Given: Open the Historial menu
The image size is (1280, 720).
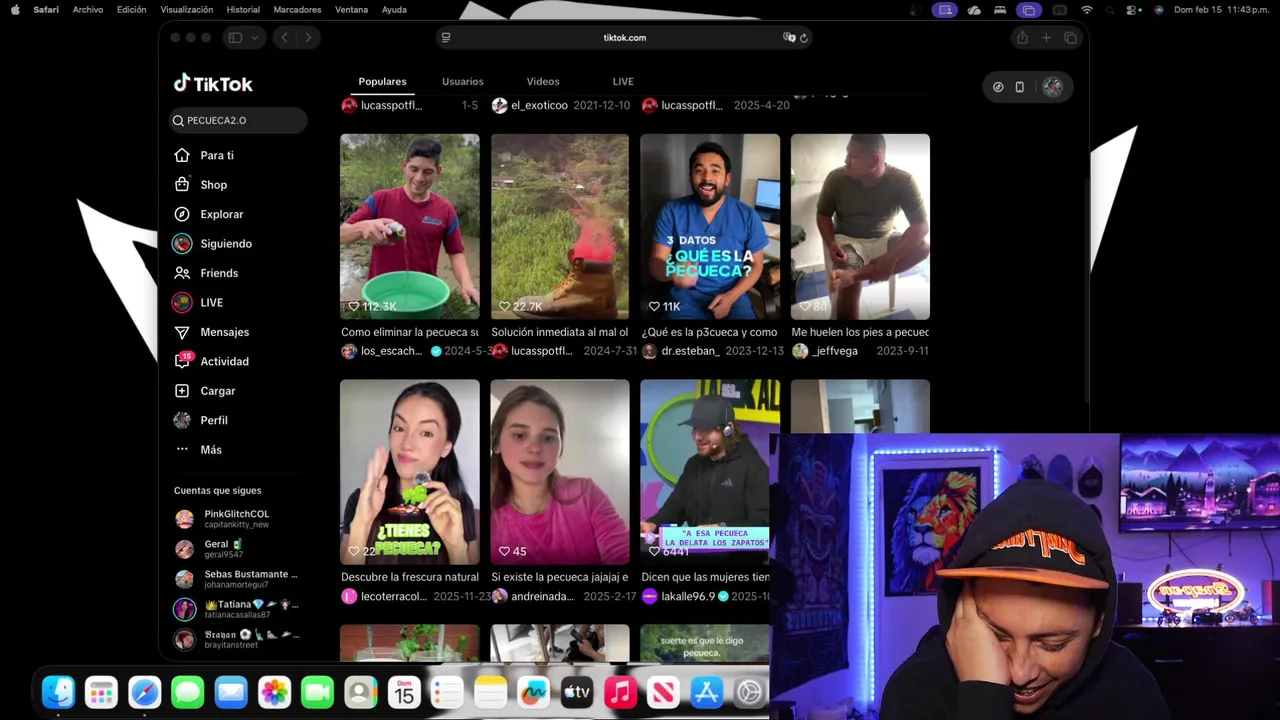Looking at the screenshot, I should [243, 10].
